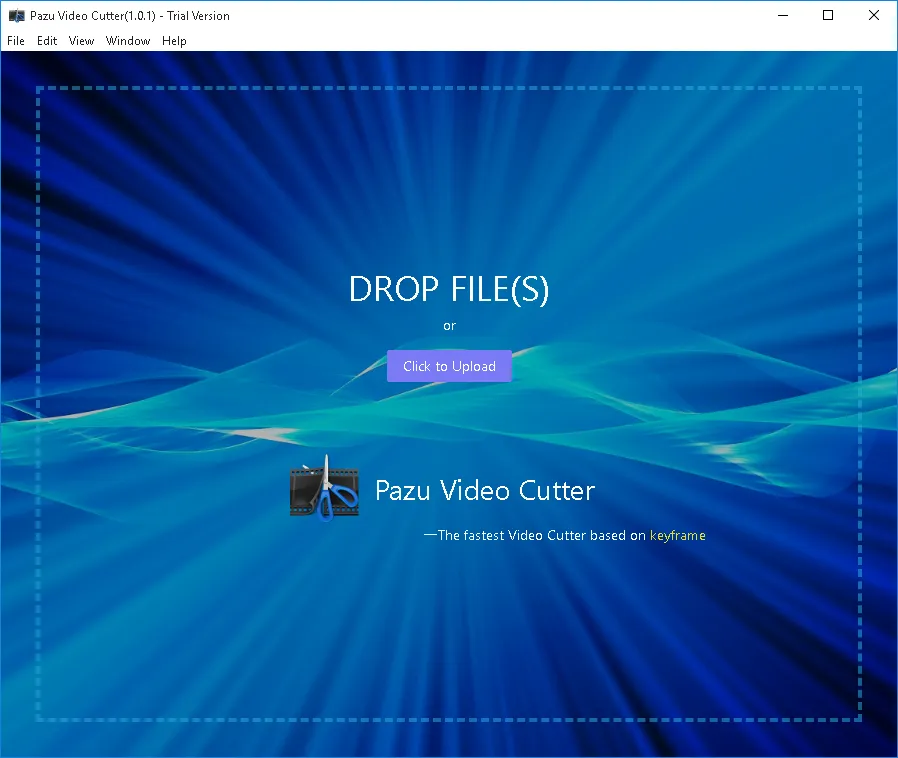Click the app icon in the title bar
The image size is (898, 758).
point(17,15)
